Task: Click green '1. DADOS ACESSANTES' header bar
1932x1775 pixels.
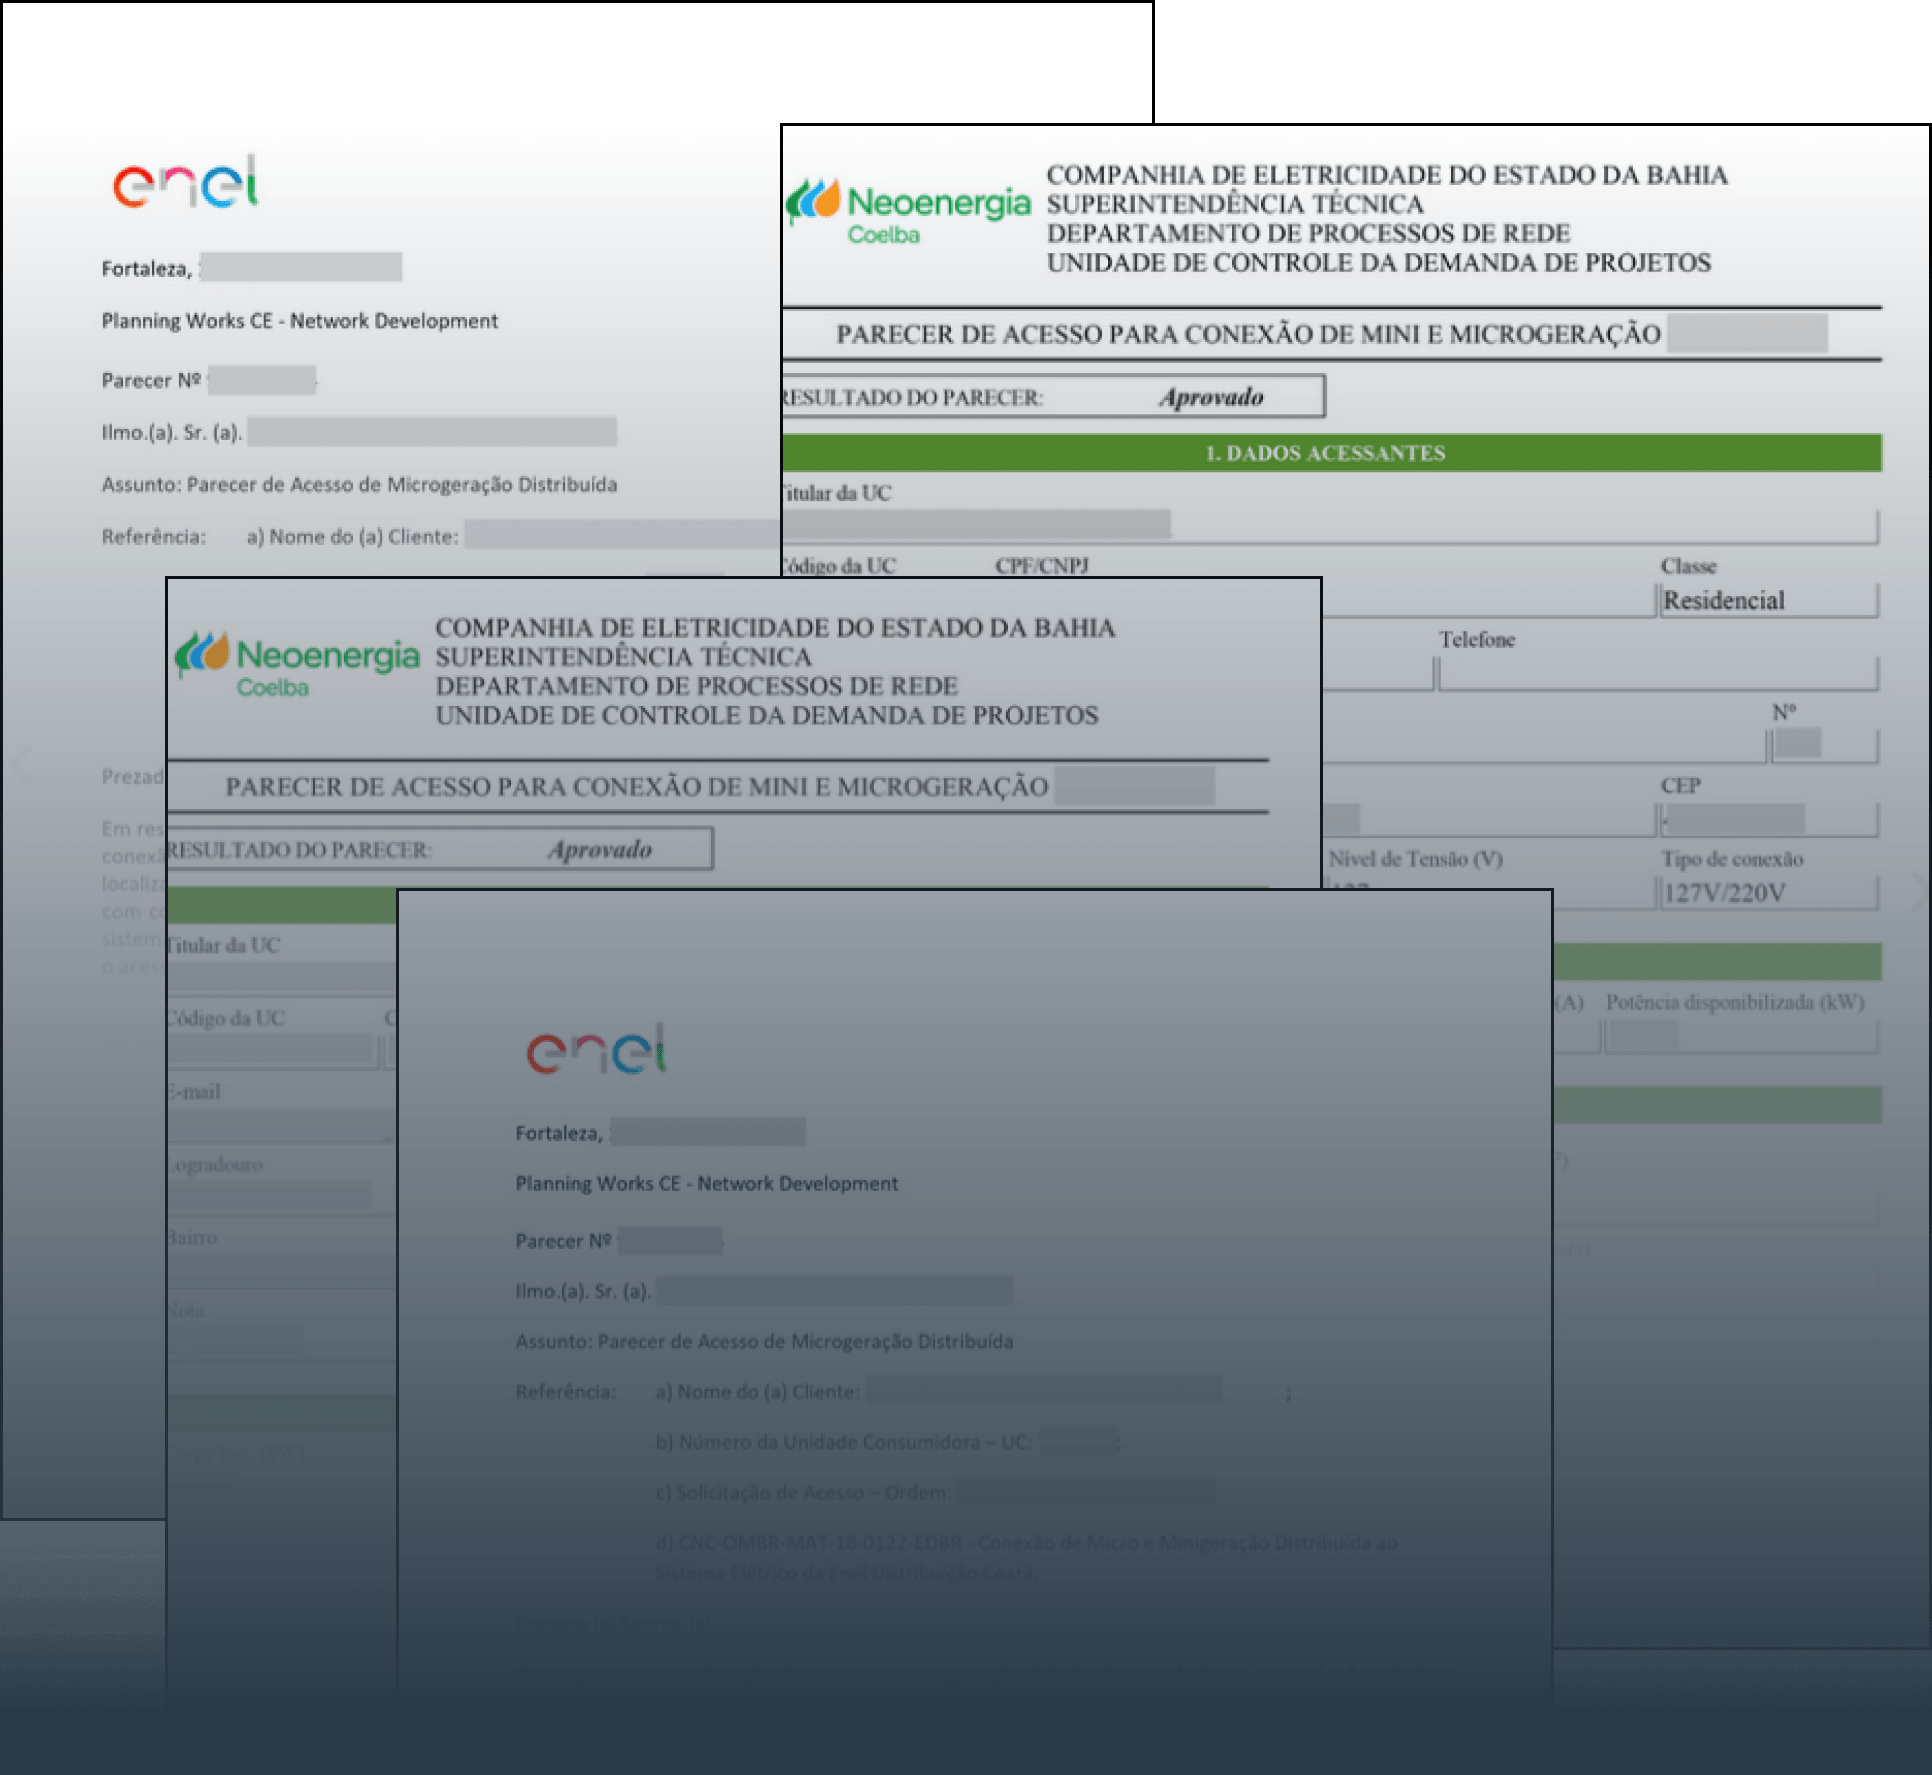Action: pos(1331,453)
